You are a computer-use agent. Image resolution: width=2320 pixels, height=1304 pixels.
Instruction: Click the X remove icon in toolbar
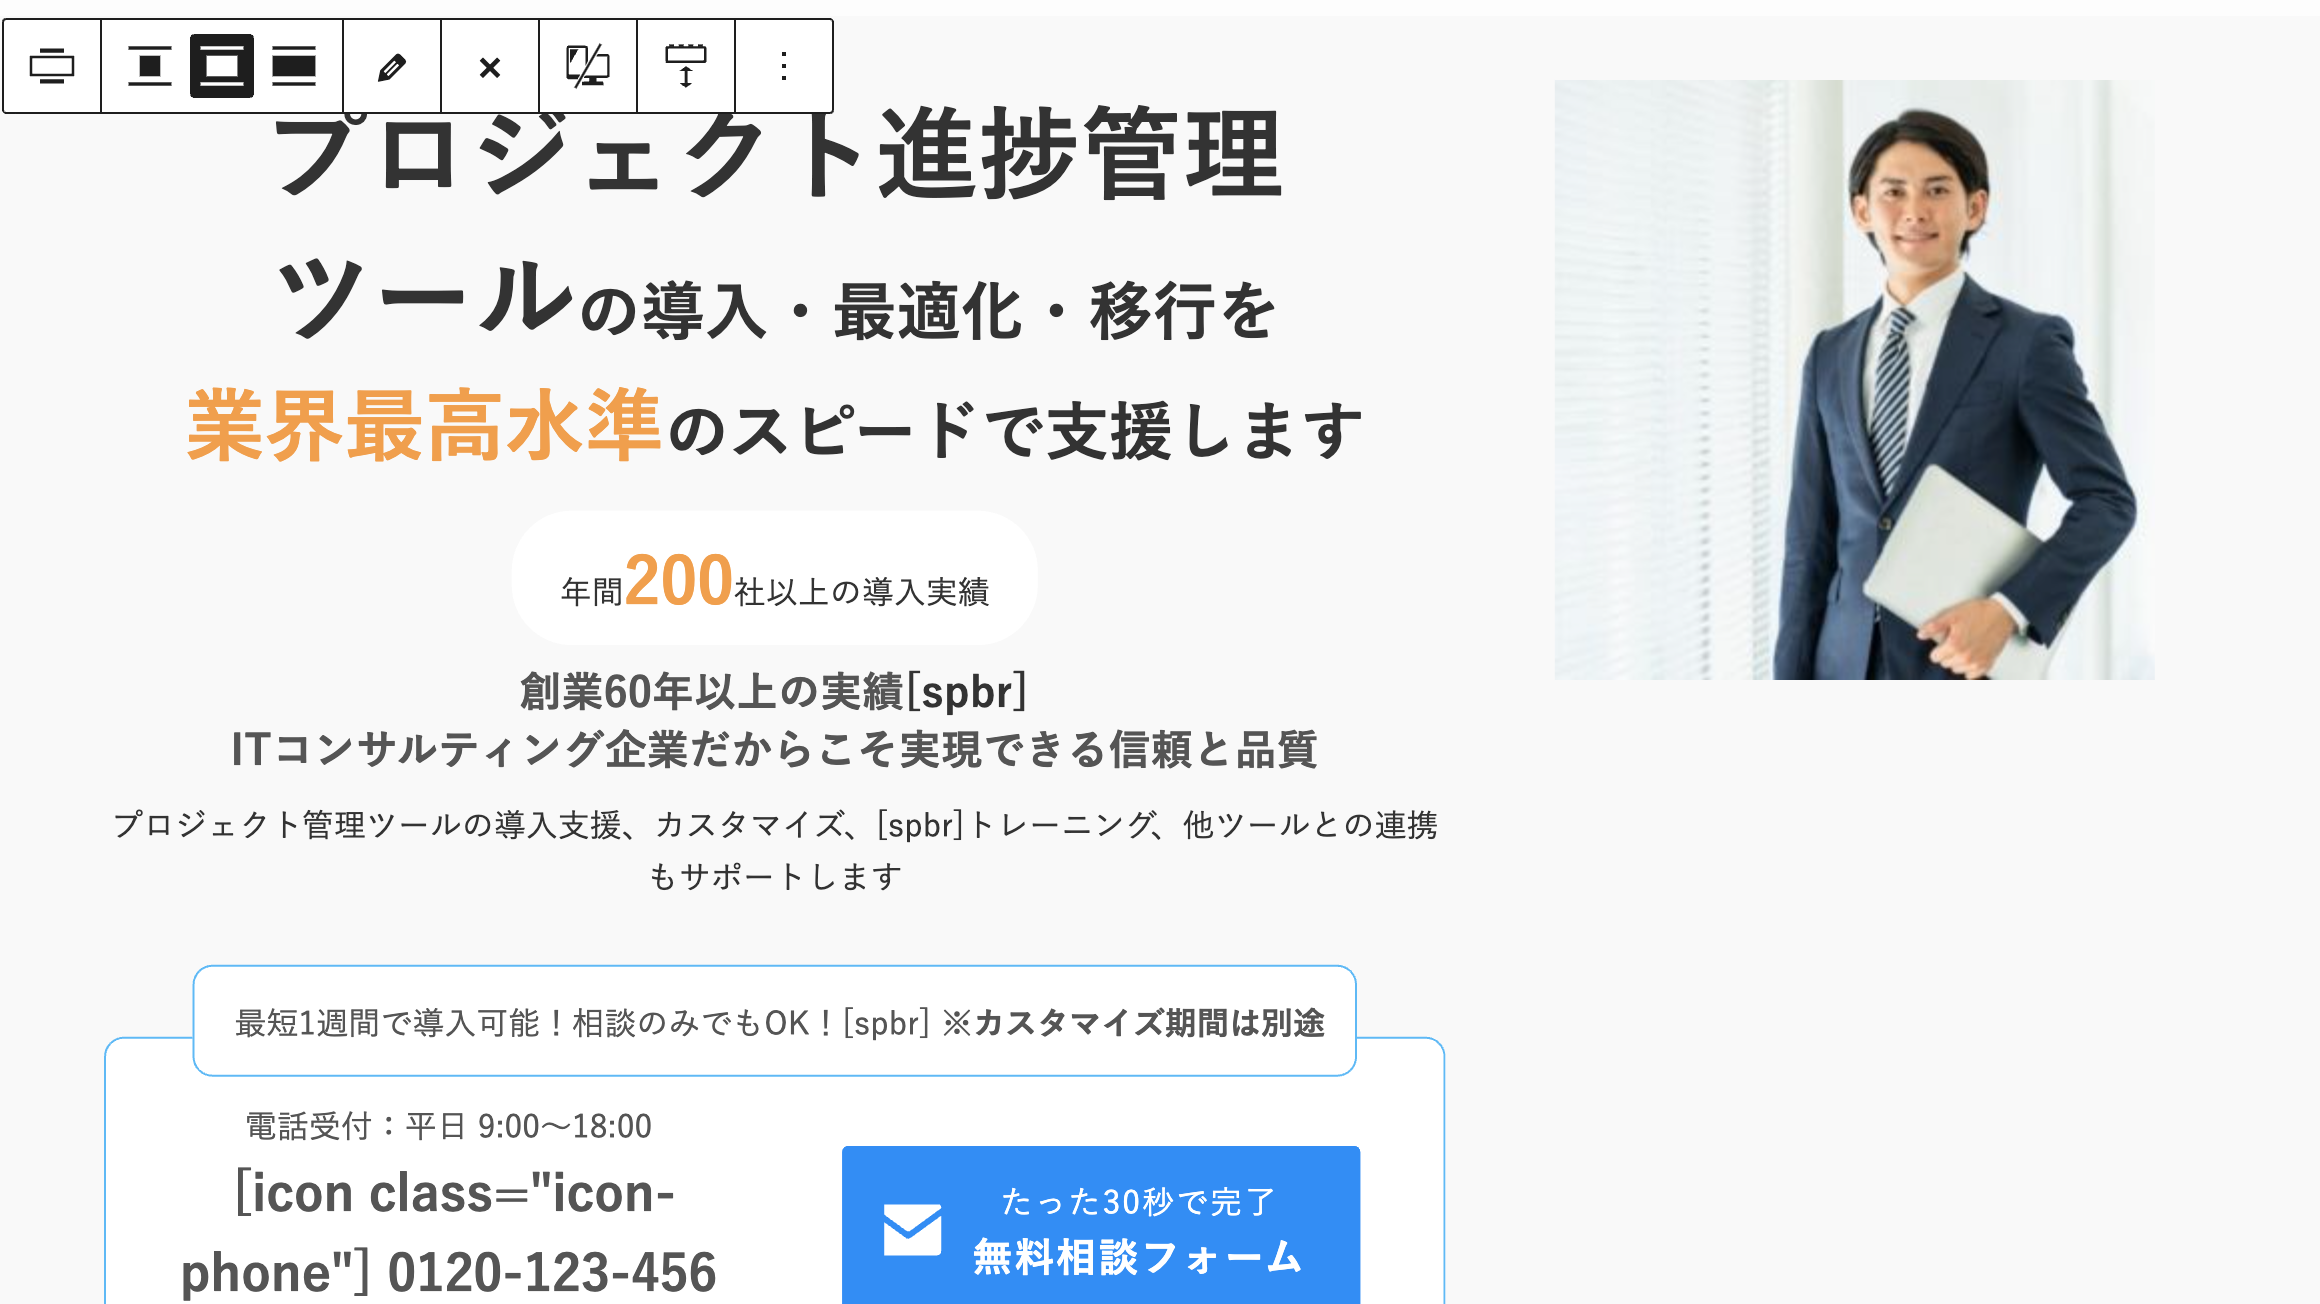coord(490,67)
